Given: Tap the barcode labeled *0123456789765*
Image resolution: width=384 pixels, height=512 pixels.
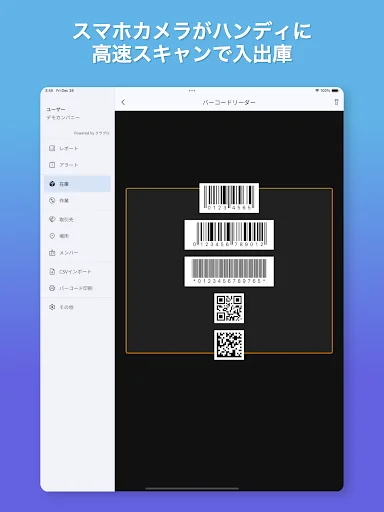Looking at the screenshot, I should 229,271.
